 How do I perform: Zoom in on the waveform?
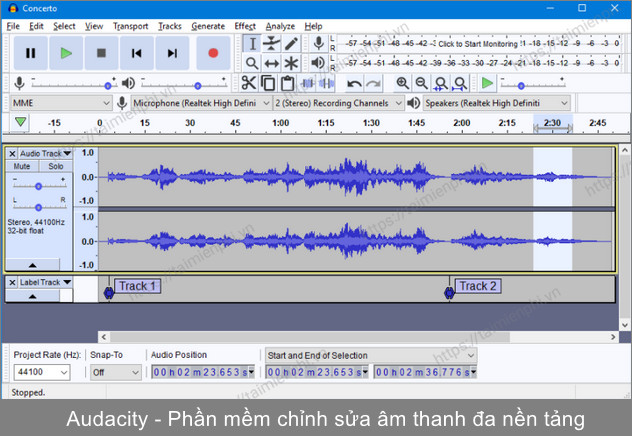coord(402,83)
